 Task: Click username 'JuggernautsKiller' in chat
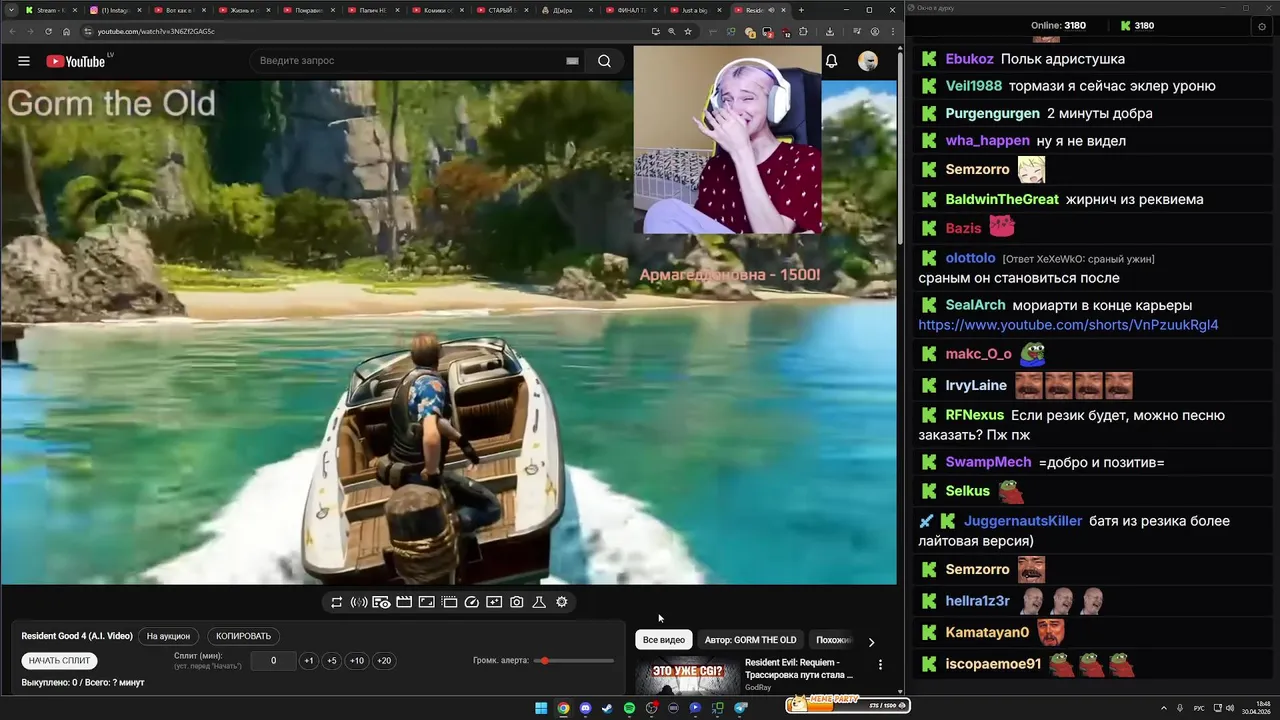point(1023,521)
